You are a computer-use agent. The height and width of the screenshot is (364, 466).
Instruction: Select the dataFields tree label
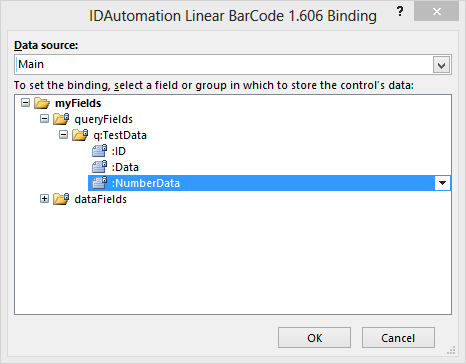tap(100, 199)
